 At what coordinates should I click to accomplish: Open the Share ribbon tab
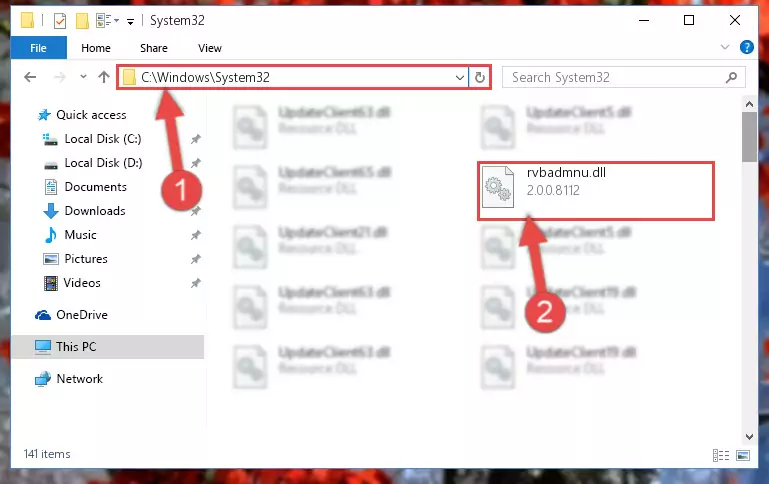click(x=154, y=48)
